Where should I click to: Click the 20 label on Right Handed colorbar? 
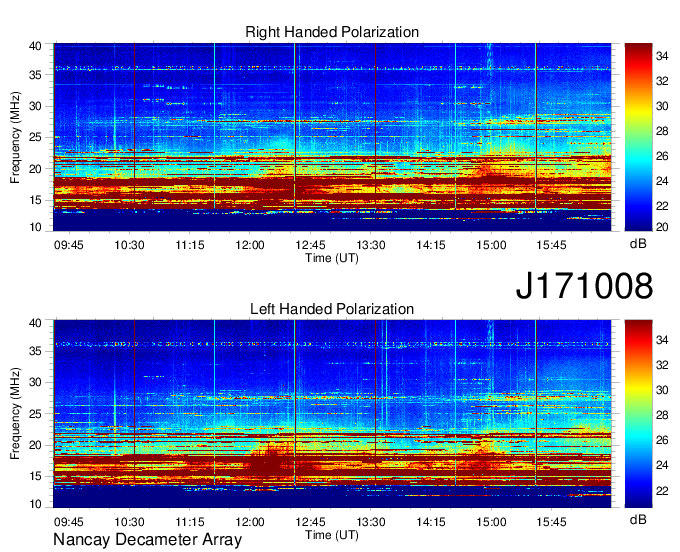[x=662, y=227]
